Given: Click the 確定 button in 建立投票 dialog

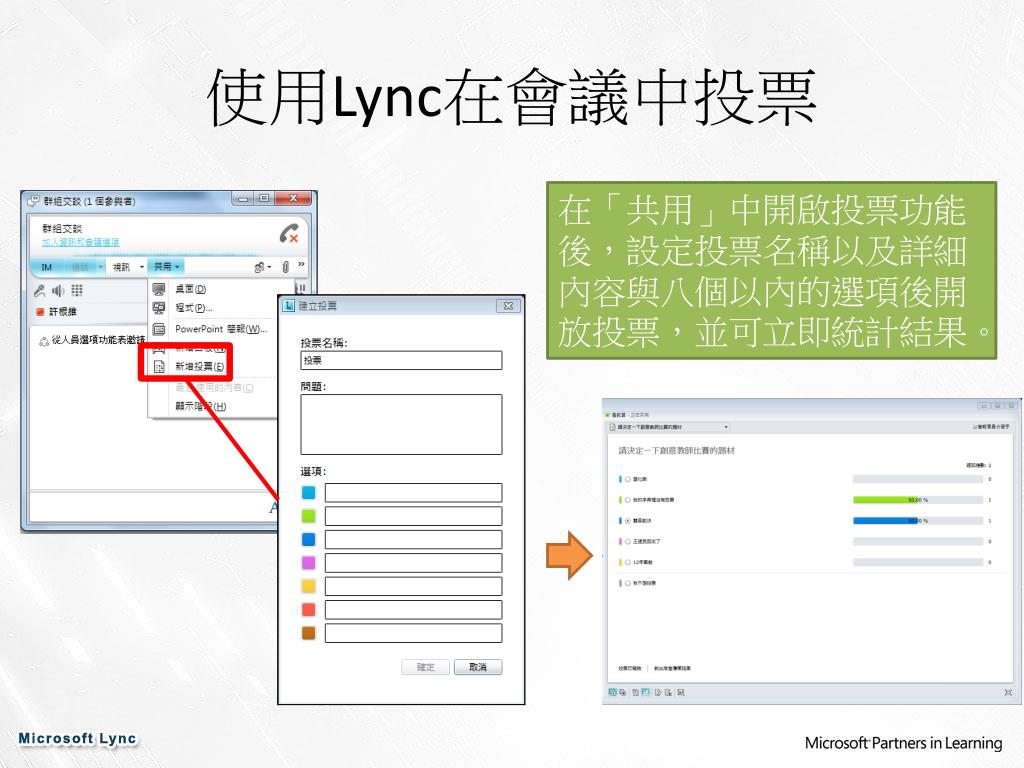Looking at the screenshot, I should (426, 667).
